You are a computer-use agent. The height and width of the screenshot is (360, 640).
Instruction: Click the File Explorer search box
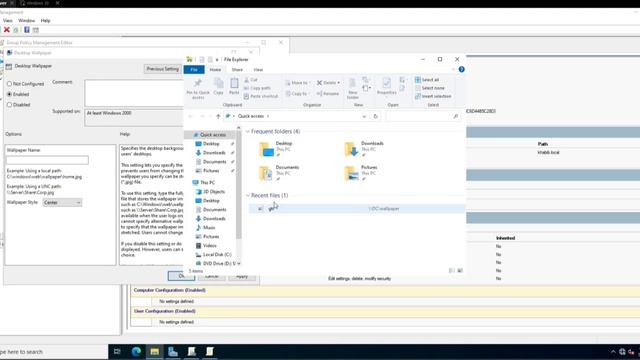(422, 116)
